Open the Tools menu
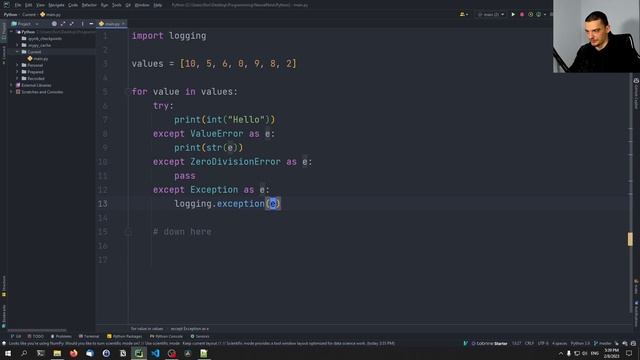The width and height of the screenshot is (640, 360). pos(117,5)
